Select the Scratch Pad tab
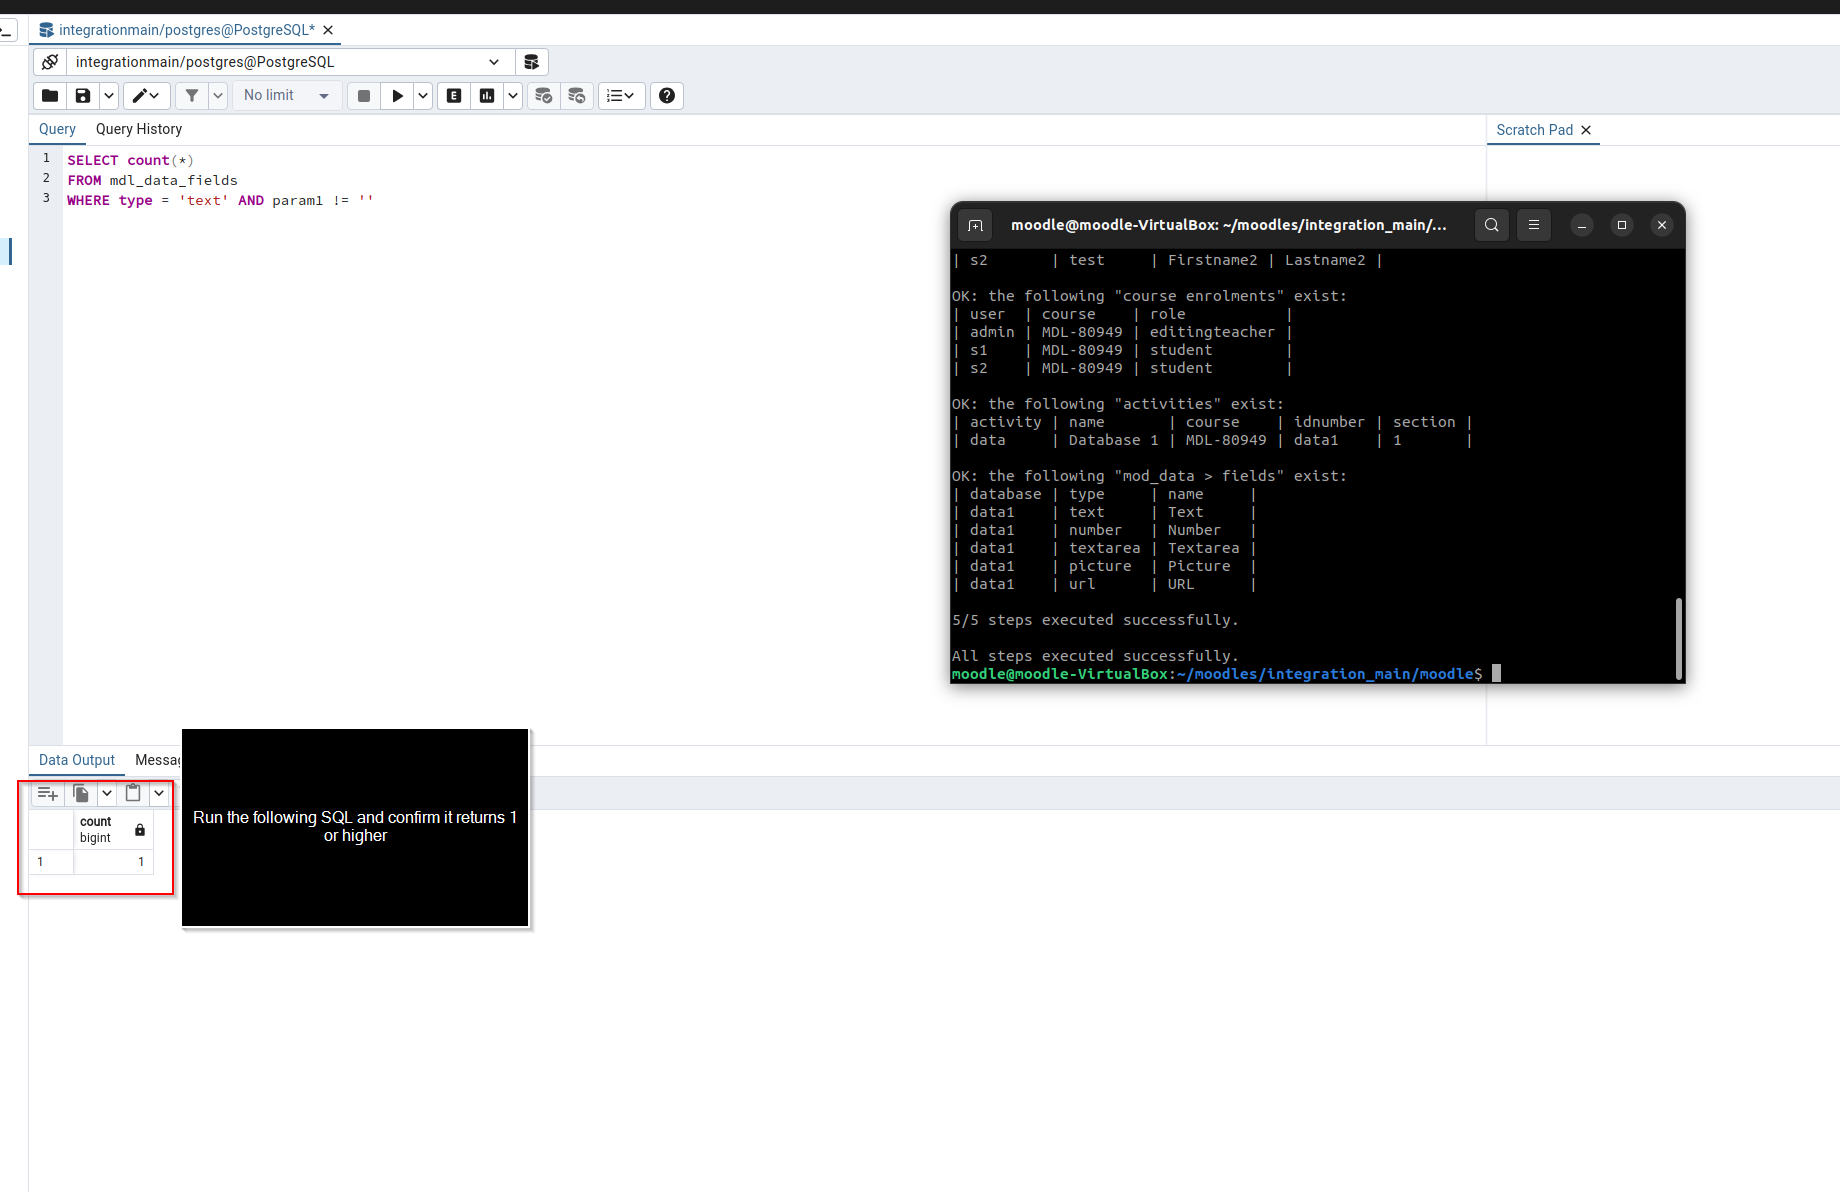 click(1534, 130)
